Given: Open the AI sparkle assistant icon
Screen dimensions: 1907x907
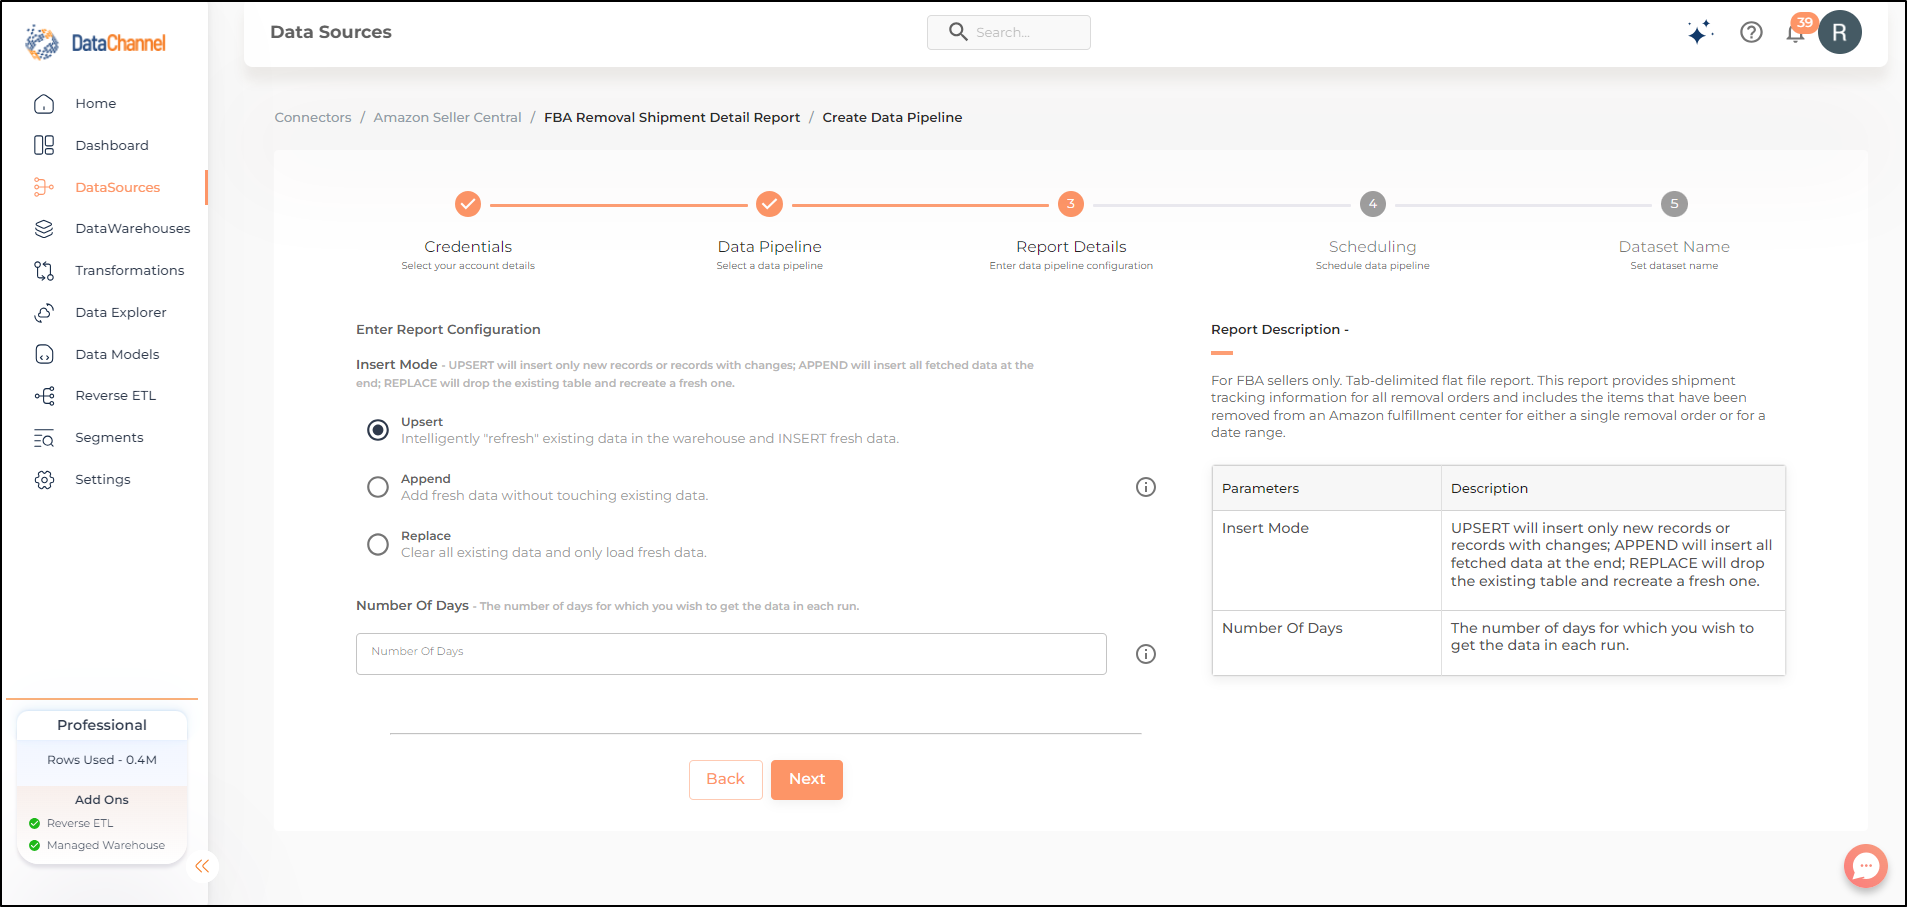Looking at the screenshot, I should (1700, 32).
